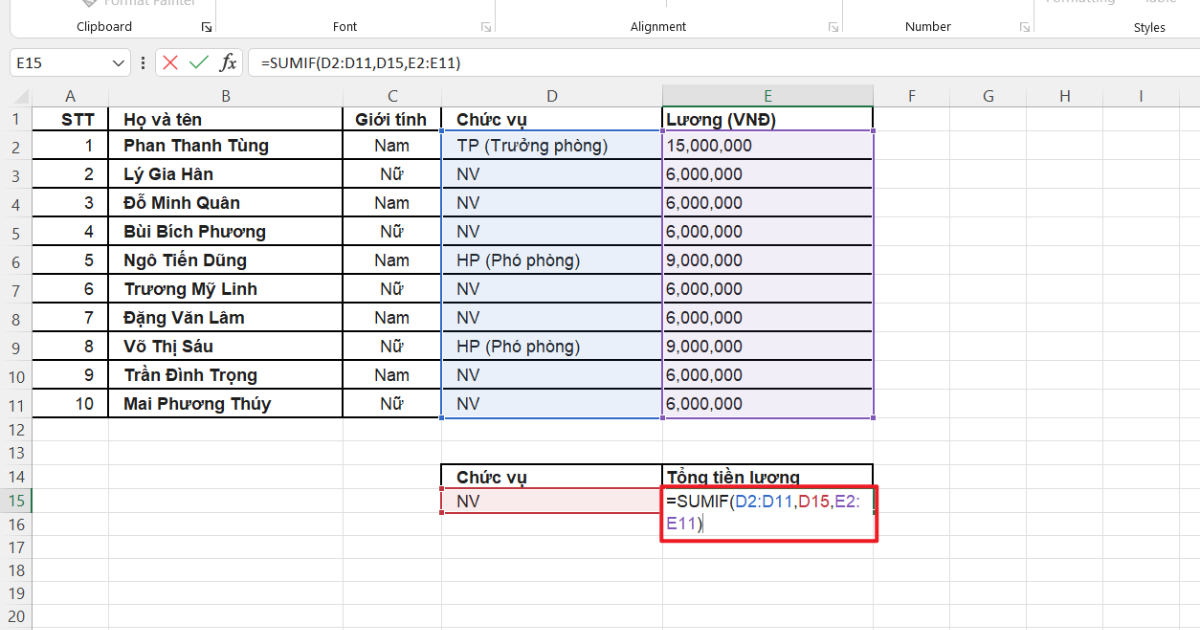Open the Number group dialog launcher
Screen dimensions: 1200x630
(x=1025, y=27)
